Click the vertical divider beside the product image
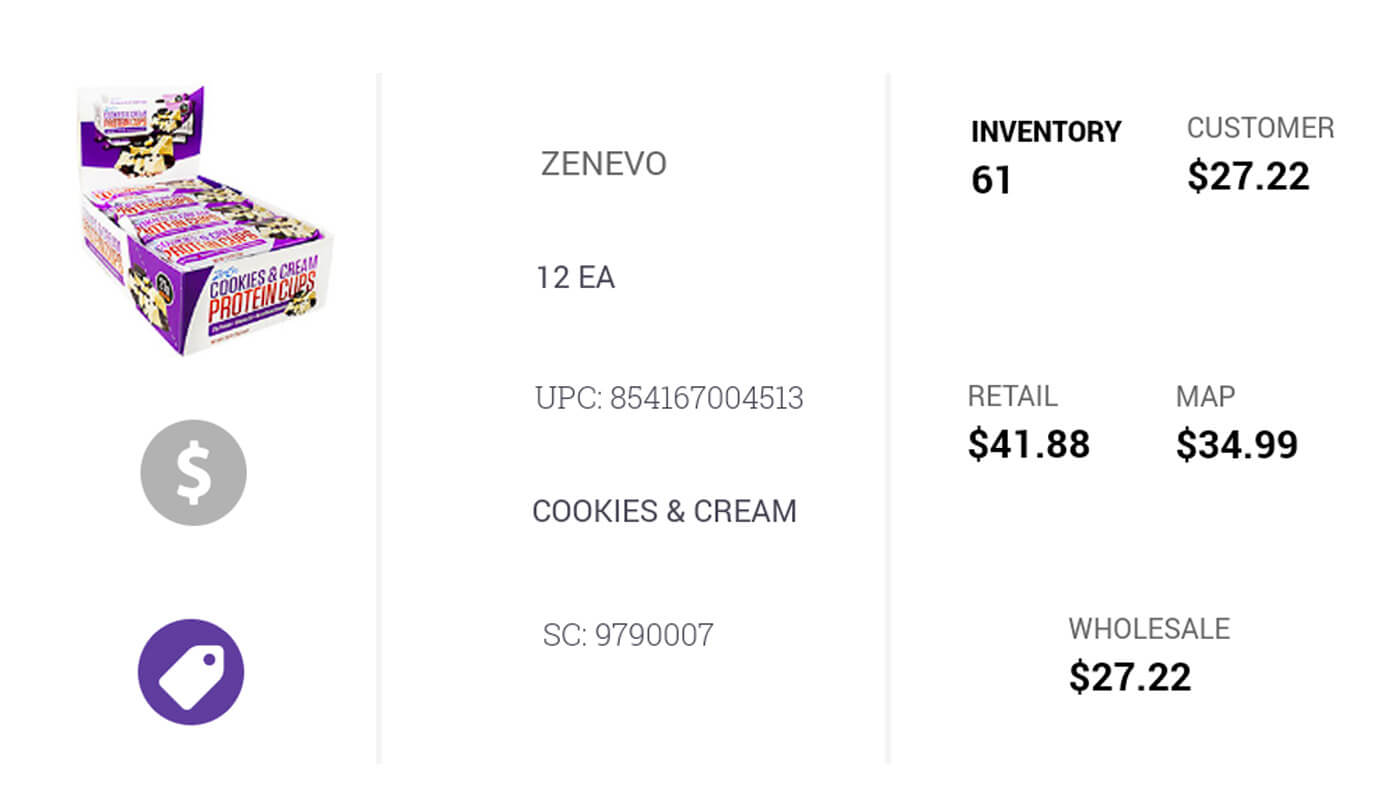Screen dimensions: 1400x810 [x=378, y=418]
